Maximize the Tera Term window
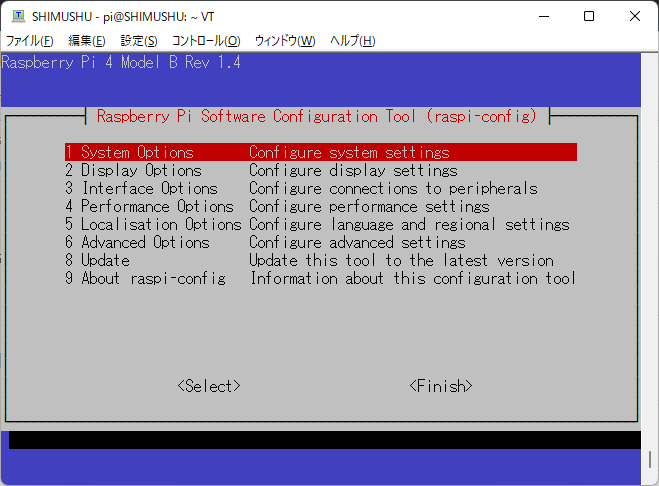 click(x=589, y=16)
